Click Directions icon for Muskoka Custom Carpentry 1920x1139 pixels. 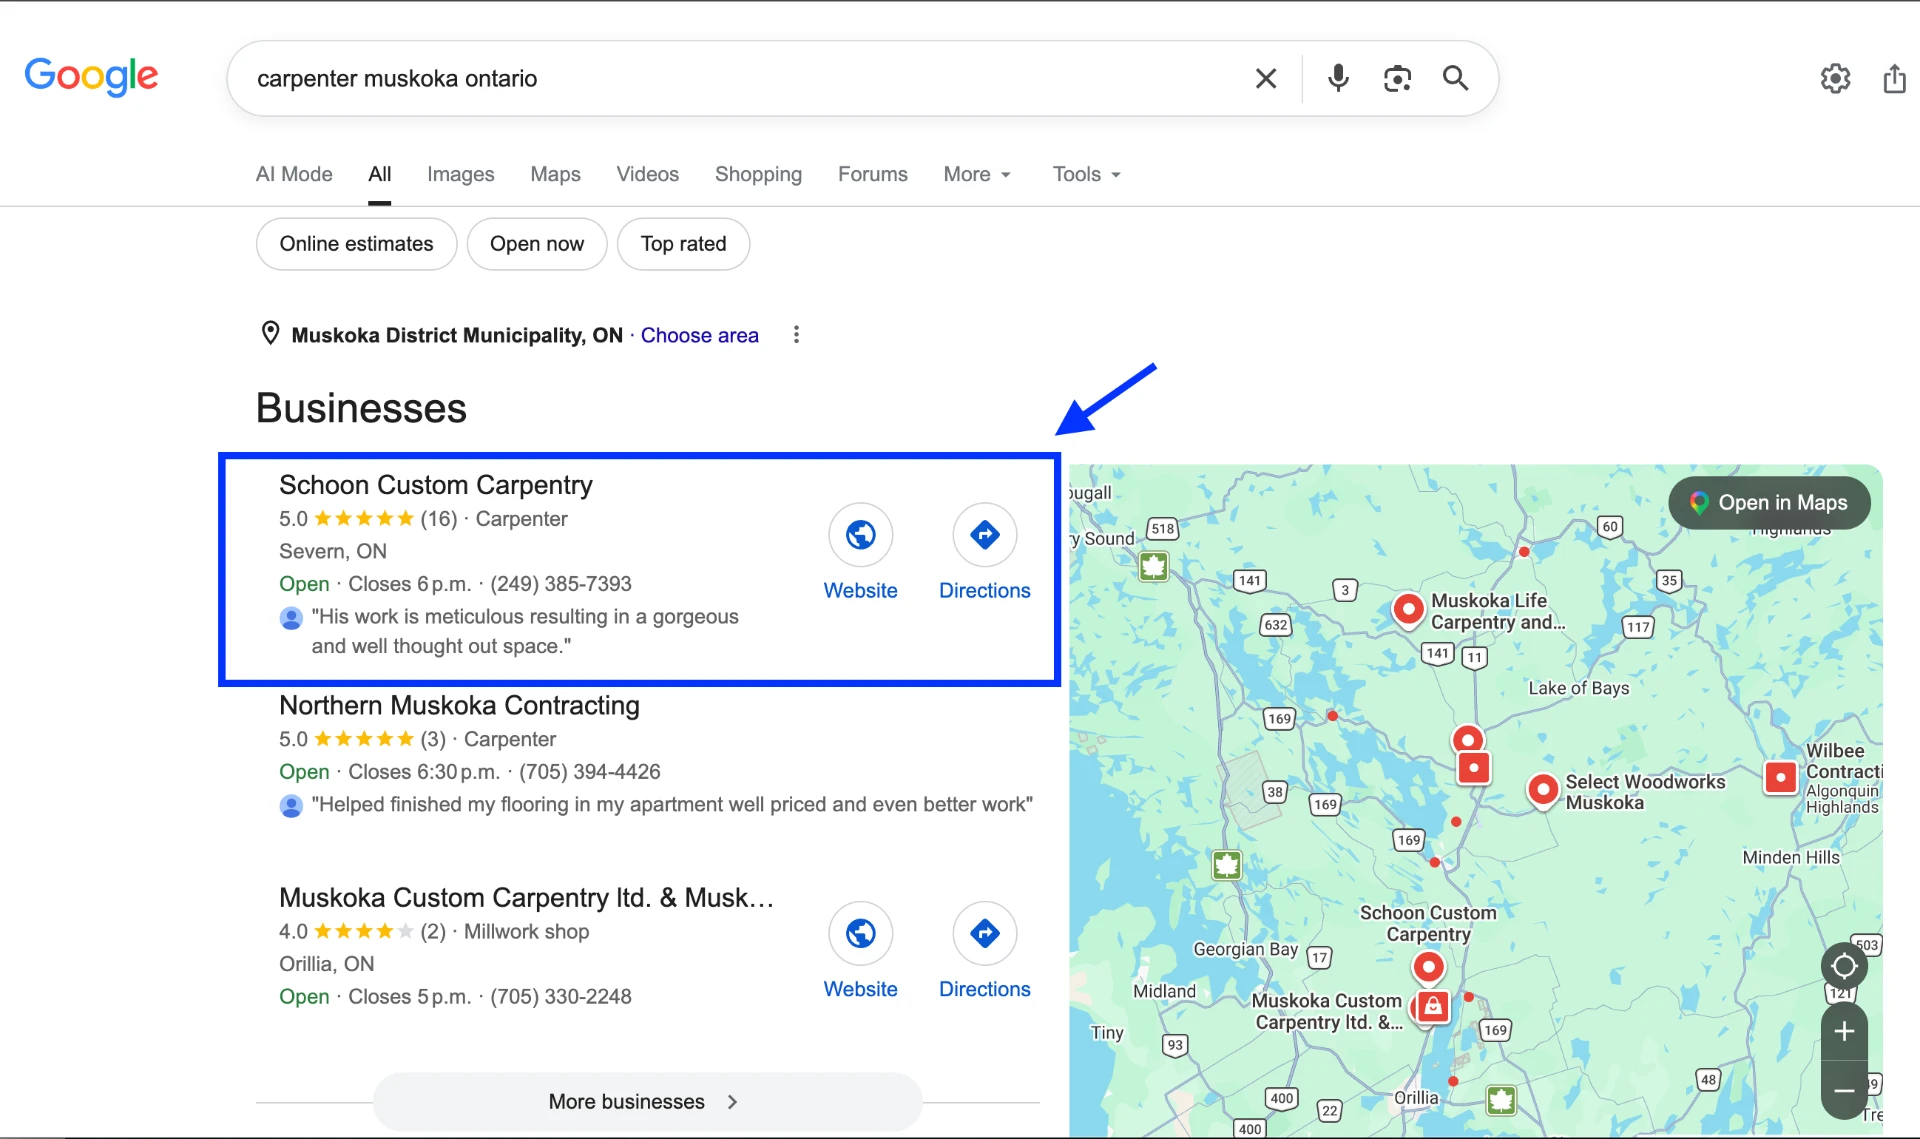(984, 933)
